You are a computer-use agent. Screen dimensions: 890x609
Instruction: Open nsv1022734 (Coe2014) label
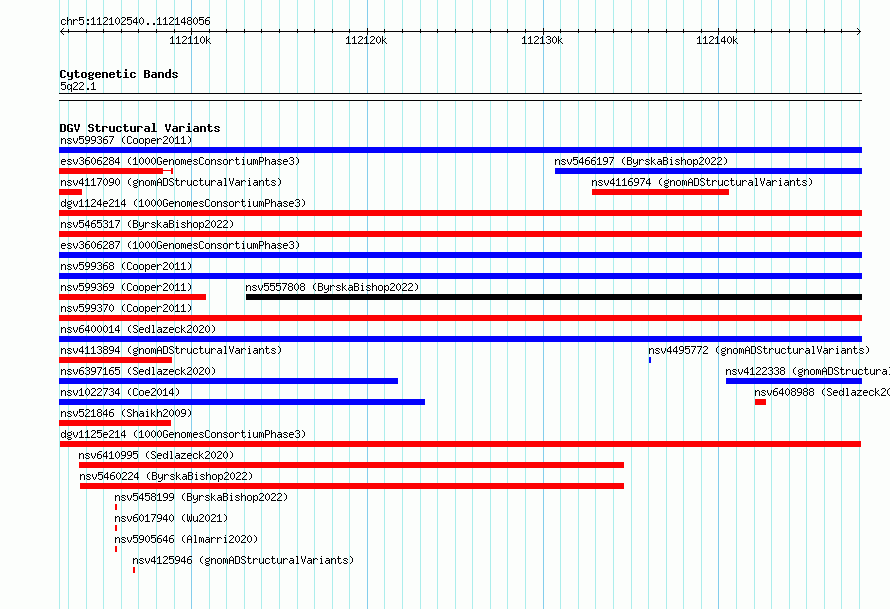click(120, 392)
